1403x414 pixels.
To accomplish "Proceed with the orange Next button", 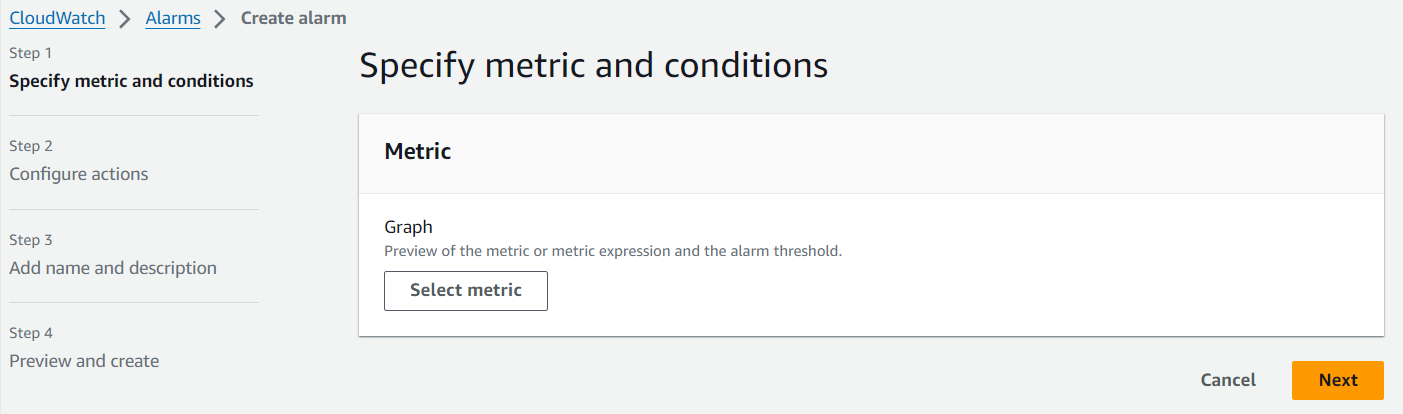I will (1337, 380).
